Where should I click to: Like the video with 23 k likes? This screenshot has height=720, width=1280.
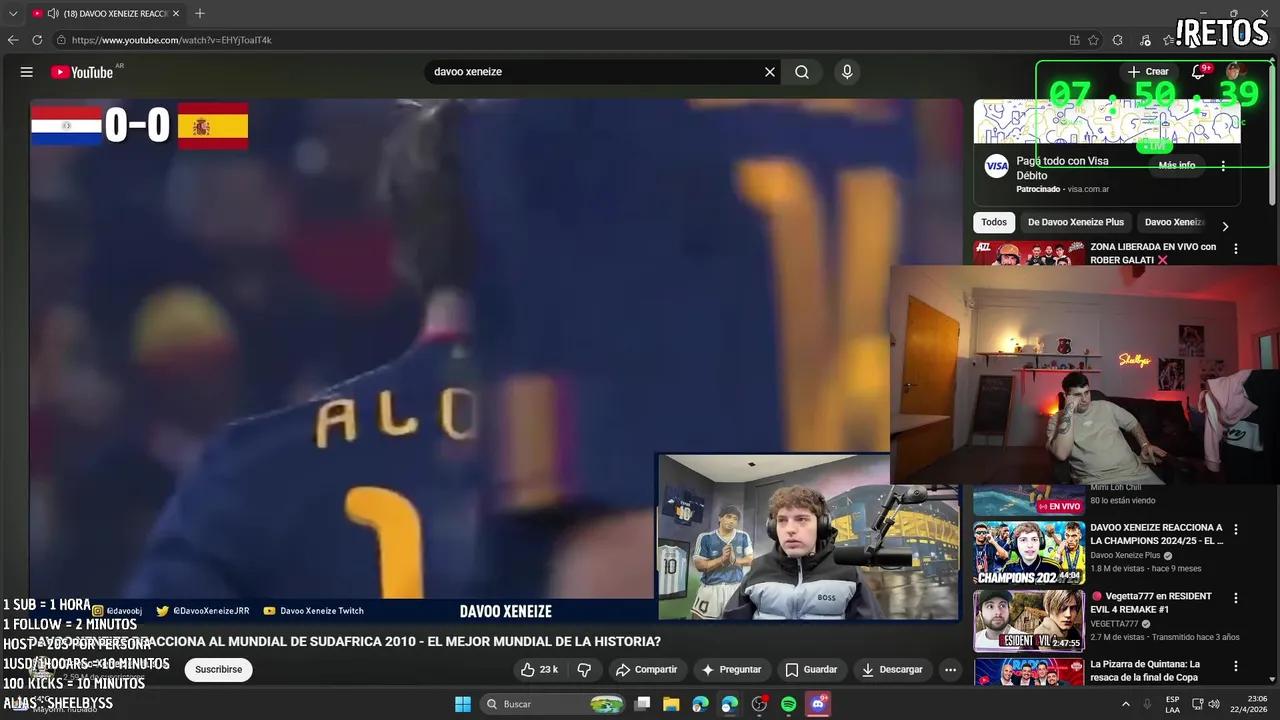539,670
